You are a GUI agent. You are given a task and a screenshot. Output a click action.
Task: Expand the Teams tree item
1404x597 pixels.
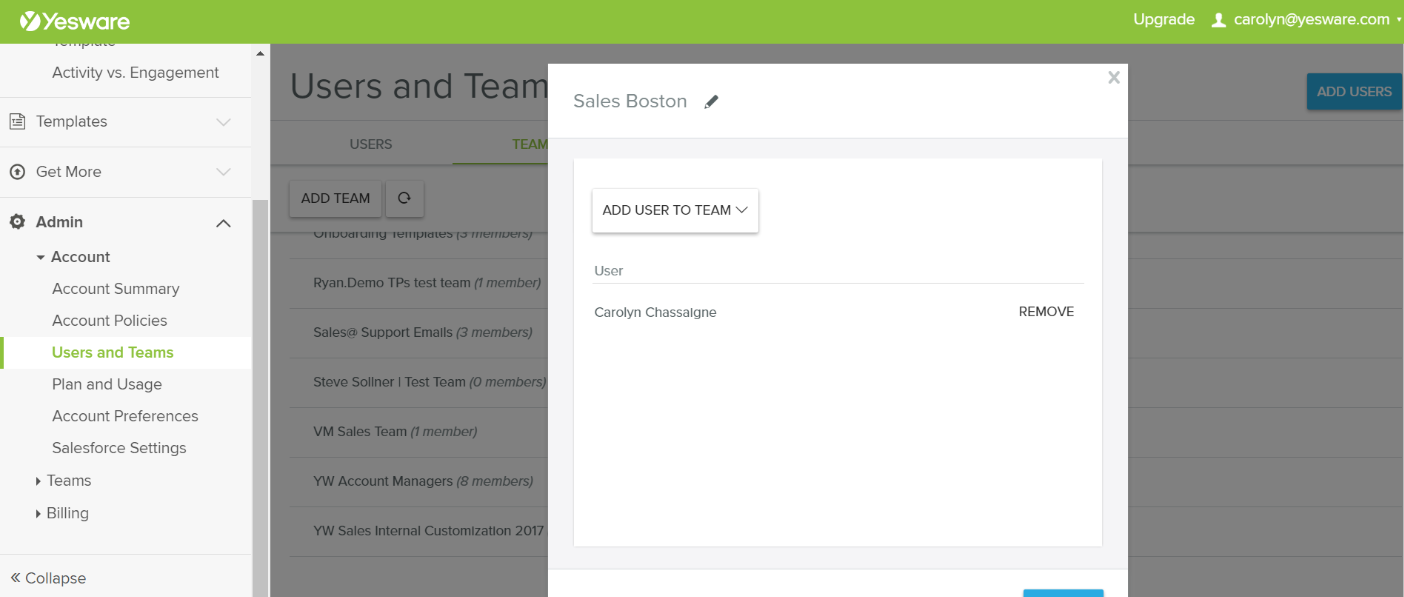[38, 481]
